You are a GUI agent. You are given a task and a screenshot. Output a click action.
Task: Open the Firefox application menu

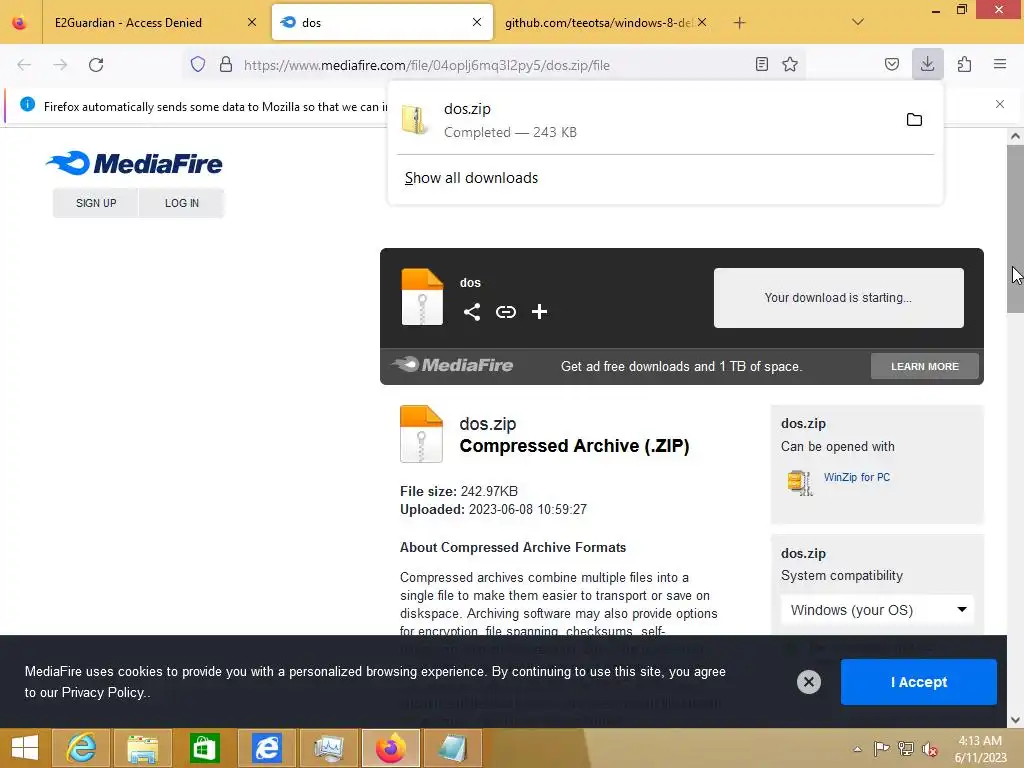pos(1000,64)
